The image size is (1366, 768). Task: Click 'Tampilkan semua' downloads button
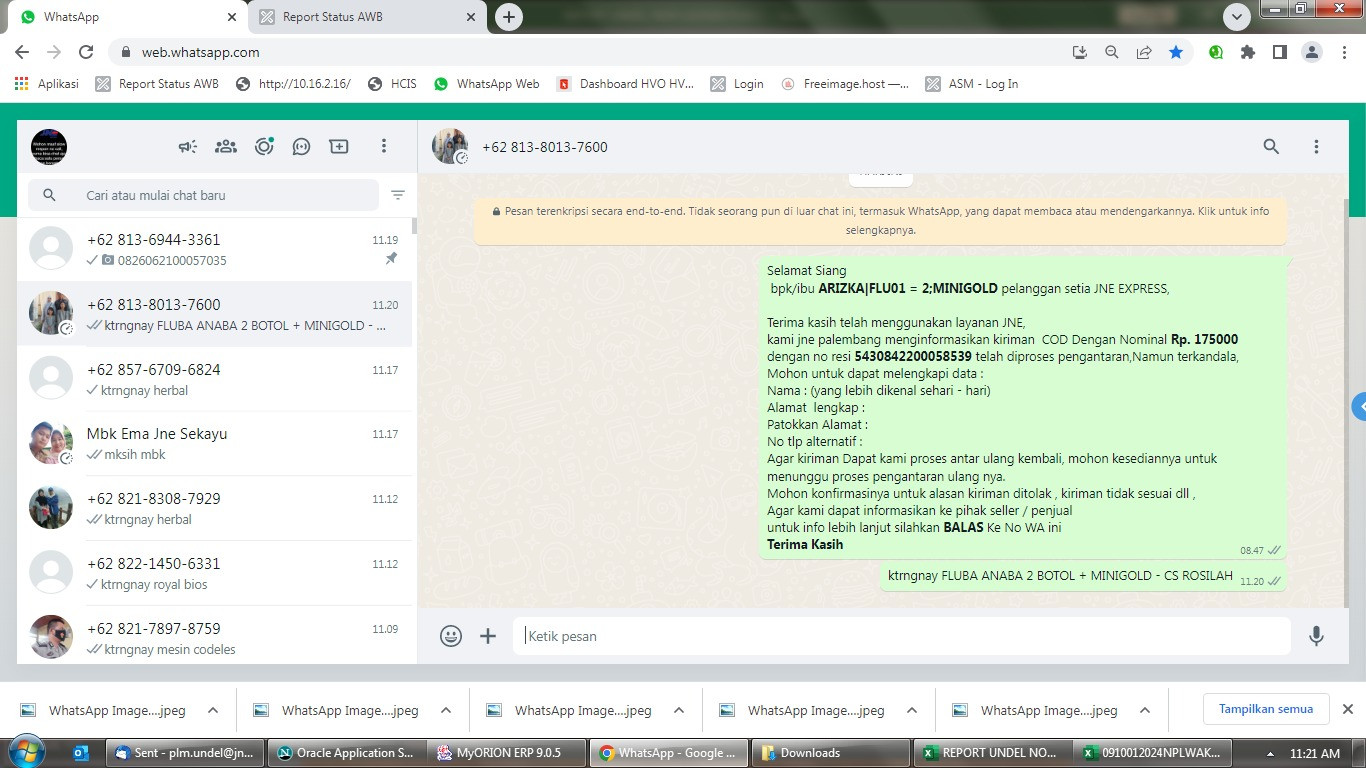coord(1265,709)
